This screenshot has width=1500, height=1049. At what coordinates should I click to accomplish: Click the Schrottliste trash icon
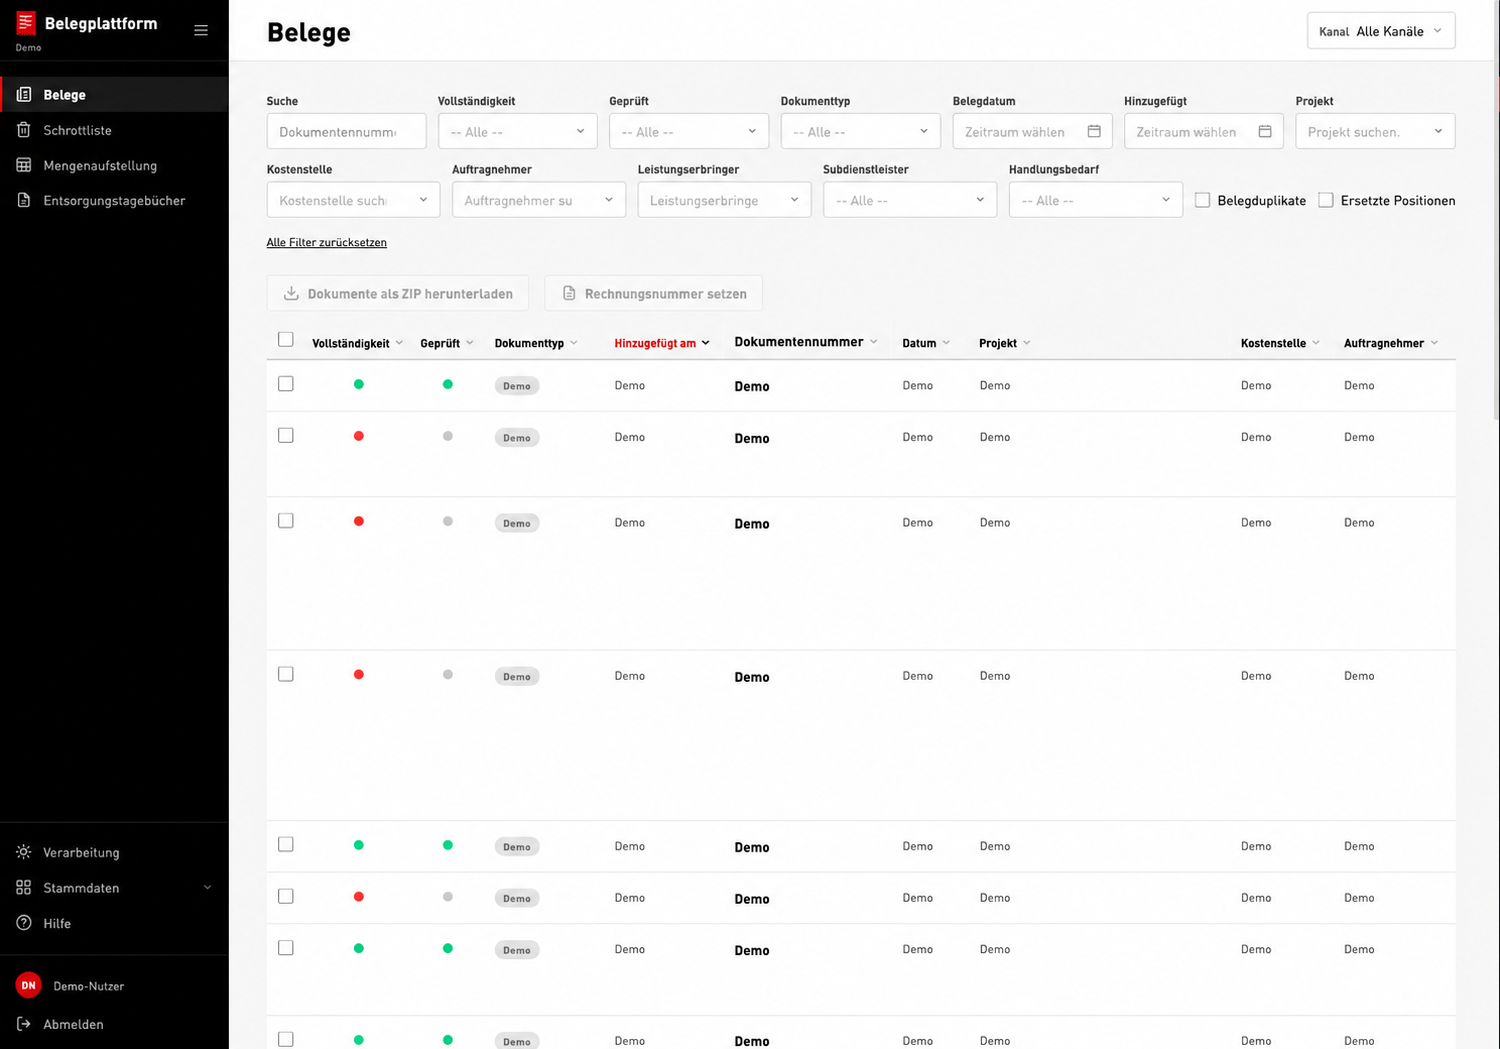pyautogui.click(x=24, y=130)
